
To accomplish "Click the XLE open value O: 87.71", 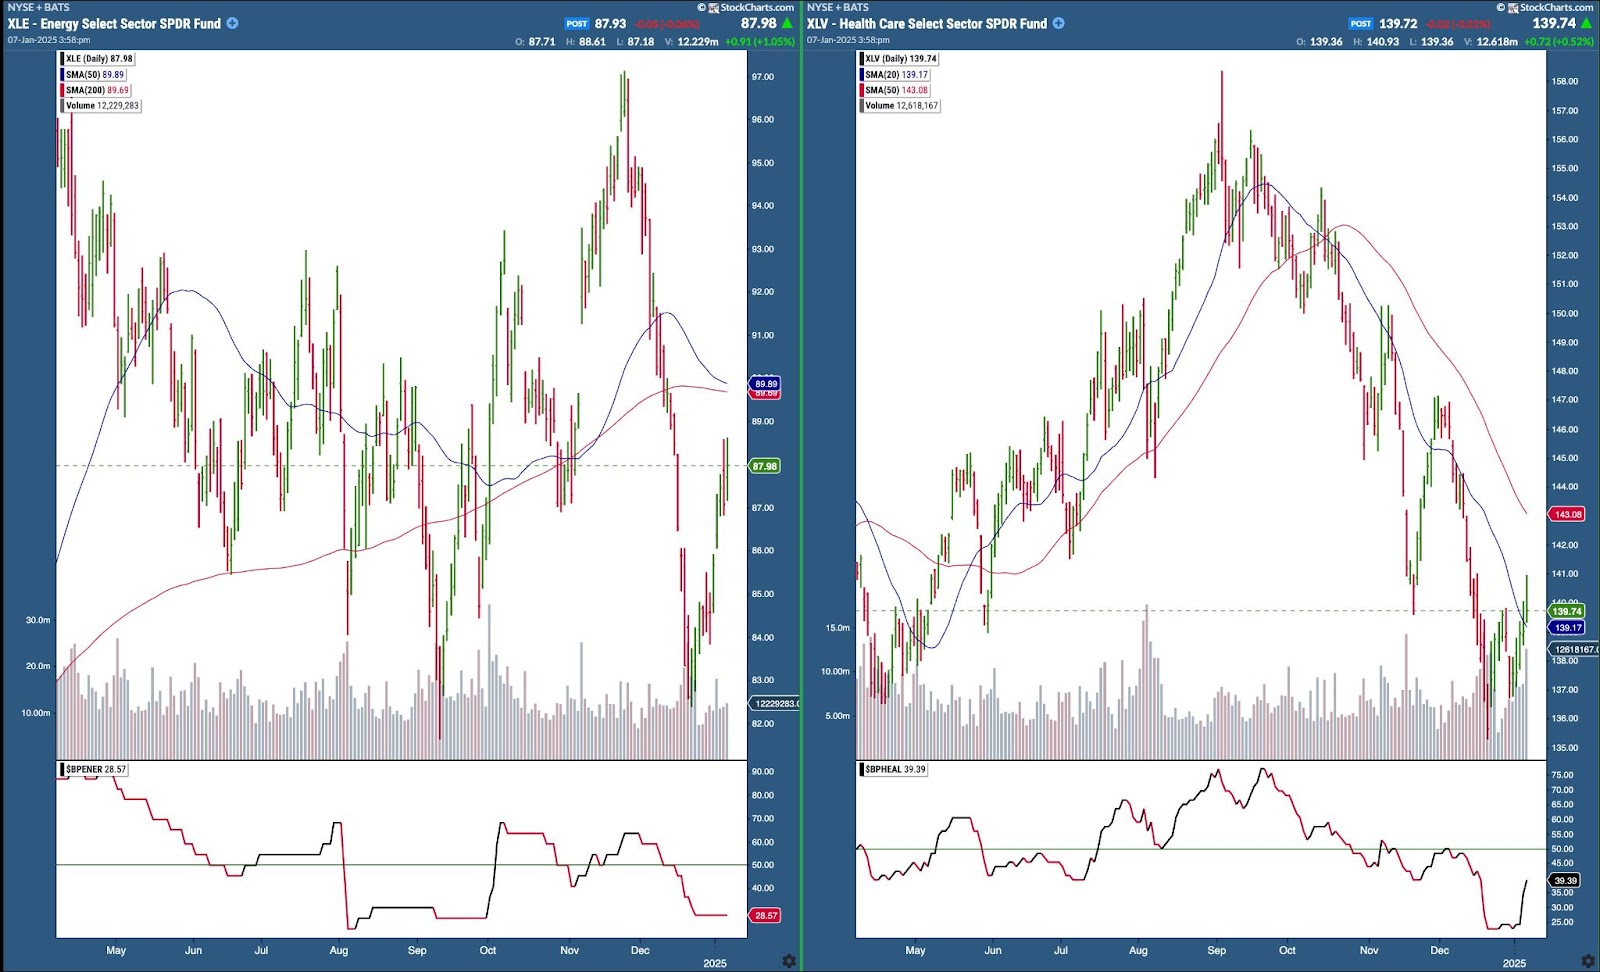I will tap(535, 42).
